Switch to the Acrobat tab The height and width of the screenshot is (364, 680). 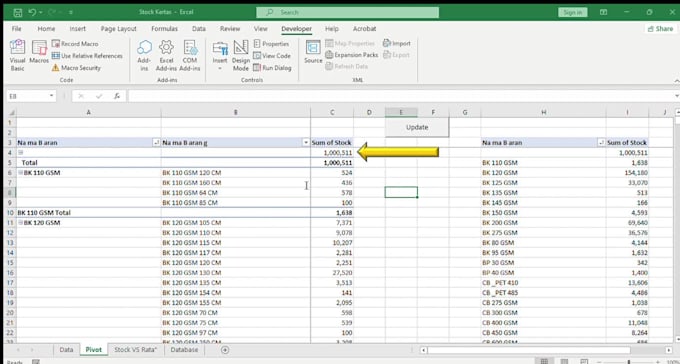pos(364,29)
